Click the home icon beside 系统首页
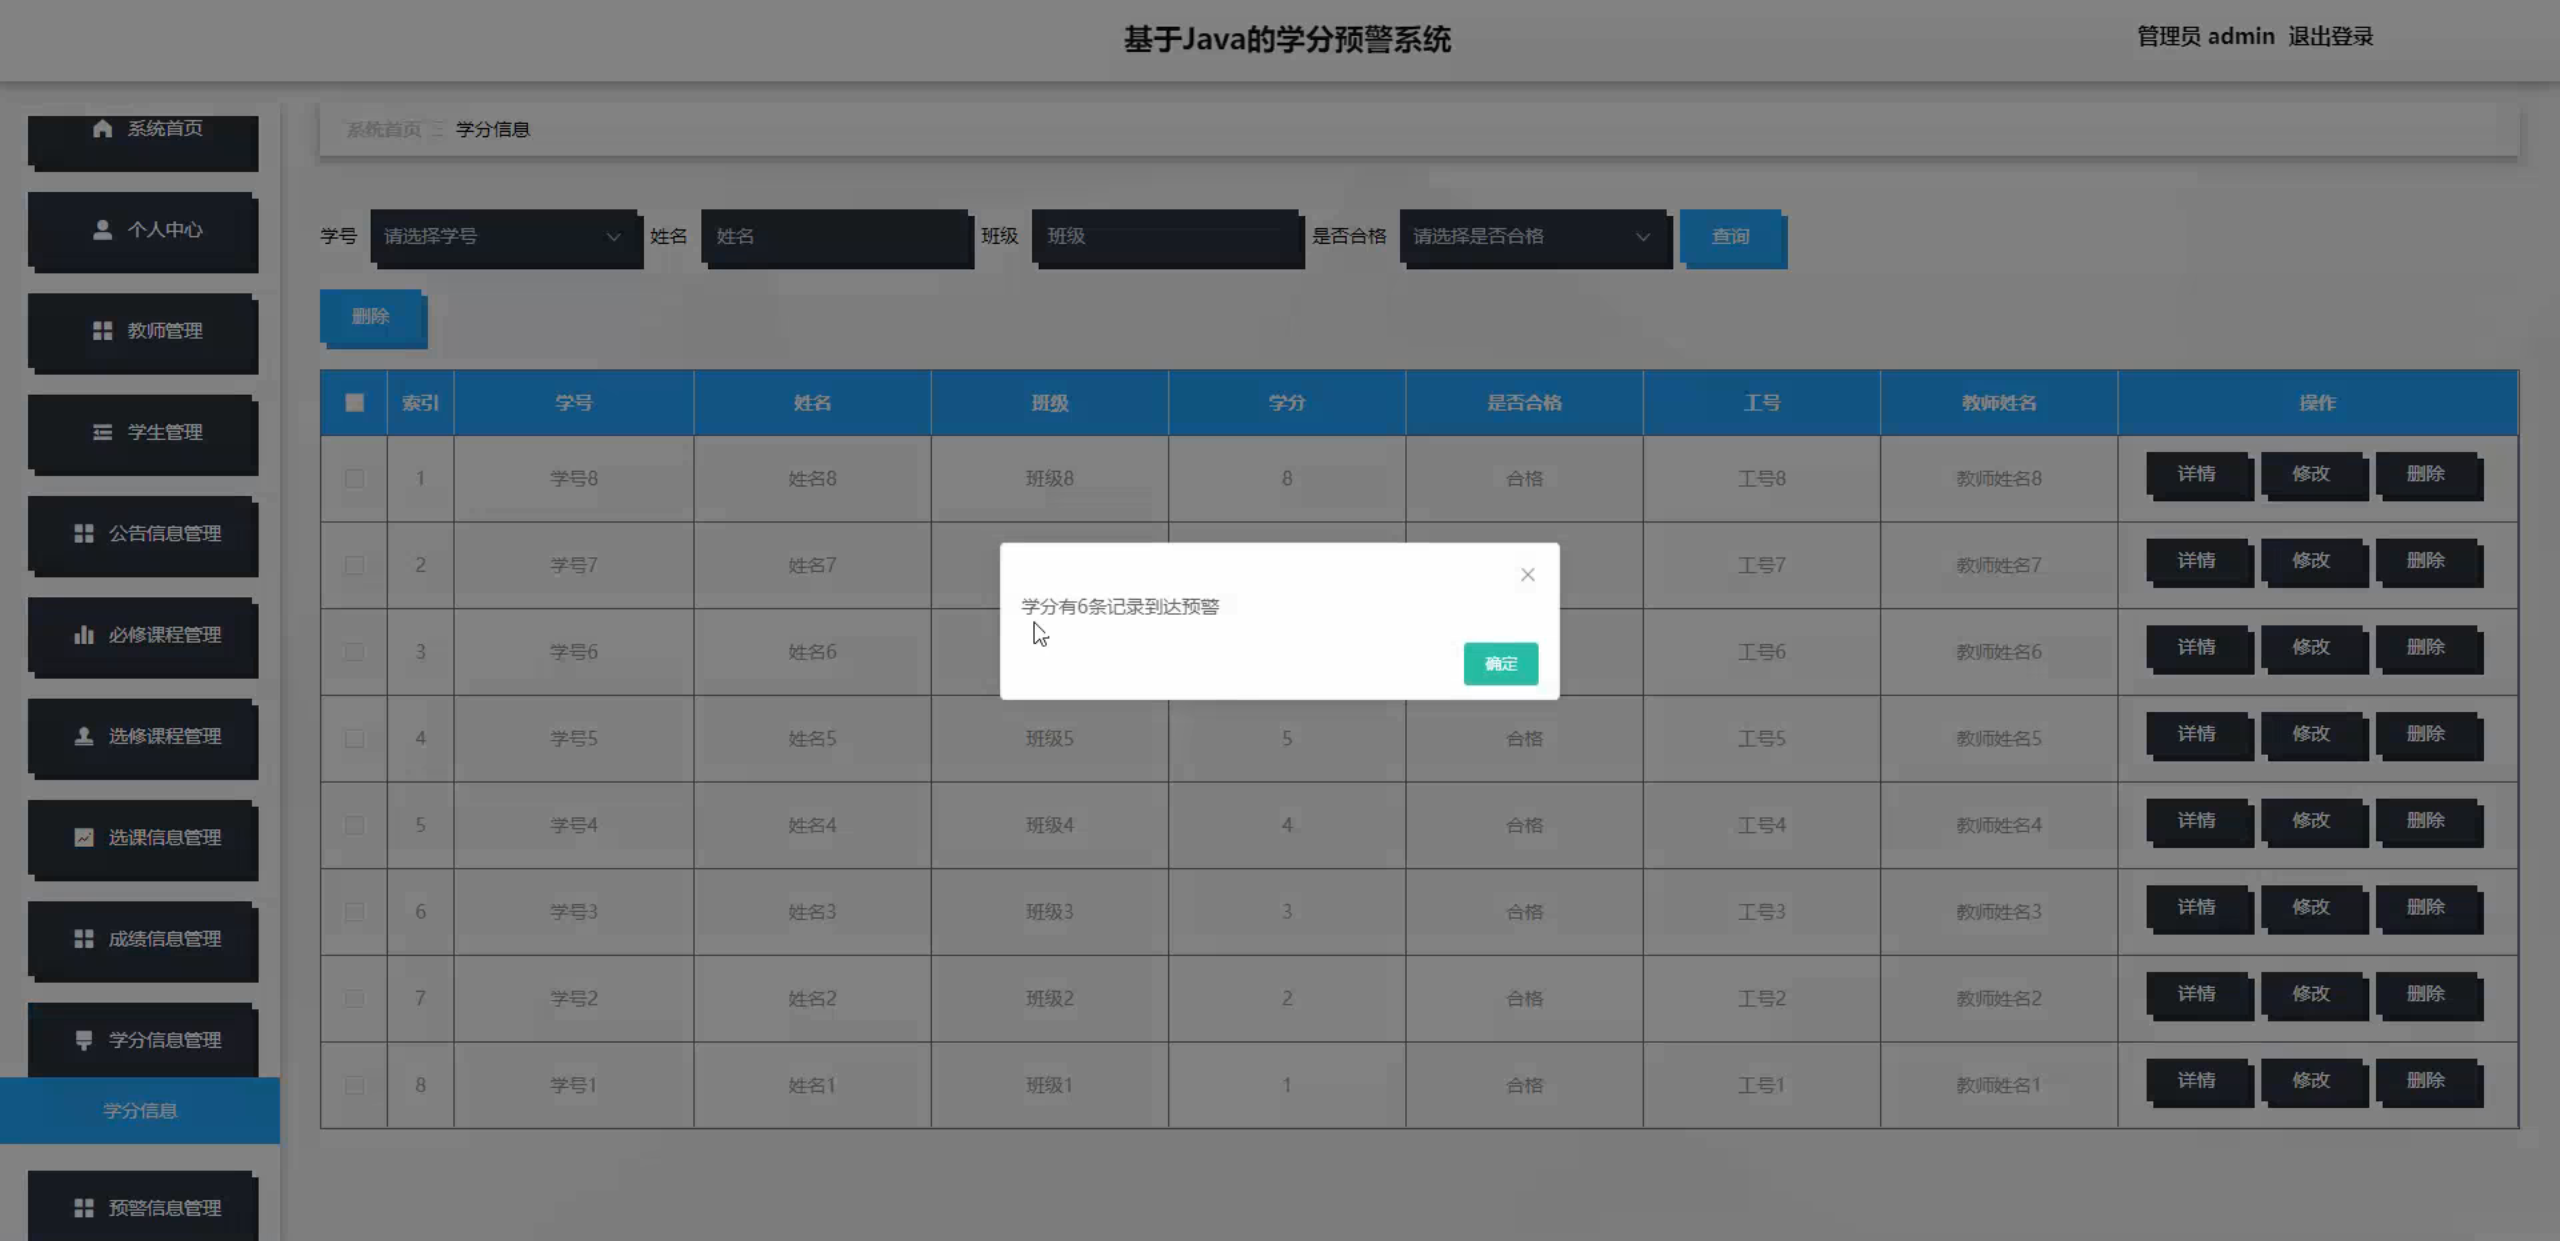The width and height of the screenshot is (2560, 1241). [102, 128]
